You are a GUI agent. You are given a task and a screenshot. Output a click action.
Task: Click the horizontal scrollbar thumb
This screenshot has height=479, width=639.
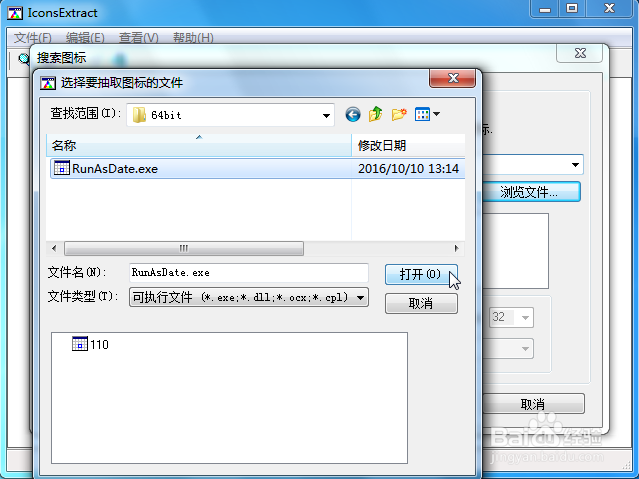184,248
